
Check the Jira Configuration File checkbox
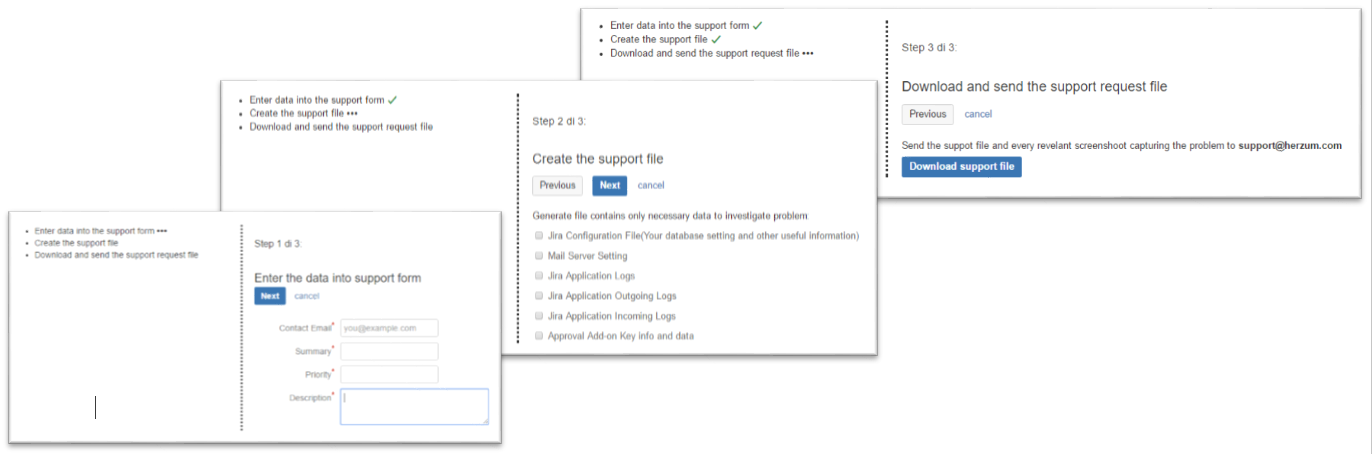click(x=539, y=236)
